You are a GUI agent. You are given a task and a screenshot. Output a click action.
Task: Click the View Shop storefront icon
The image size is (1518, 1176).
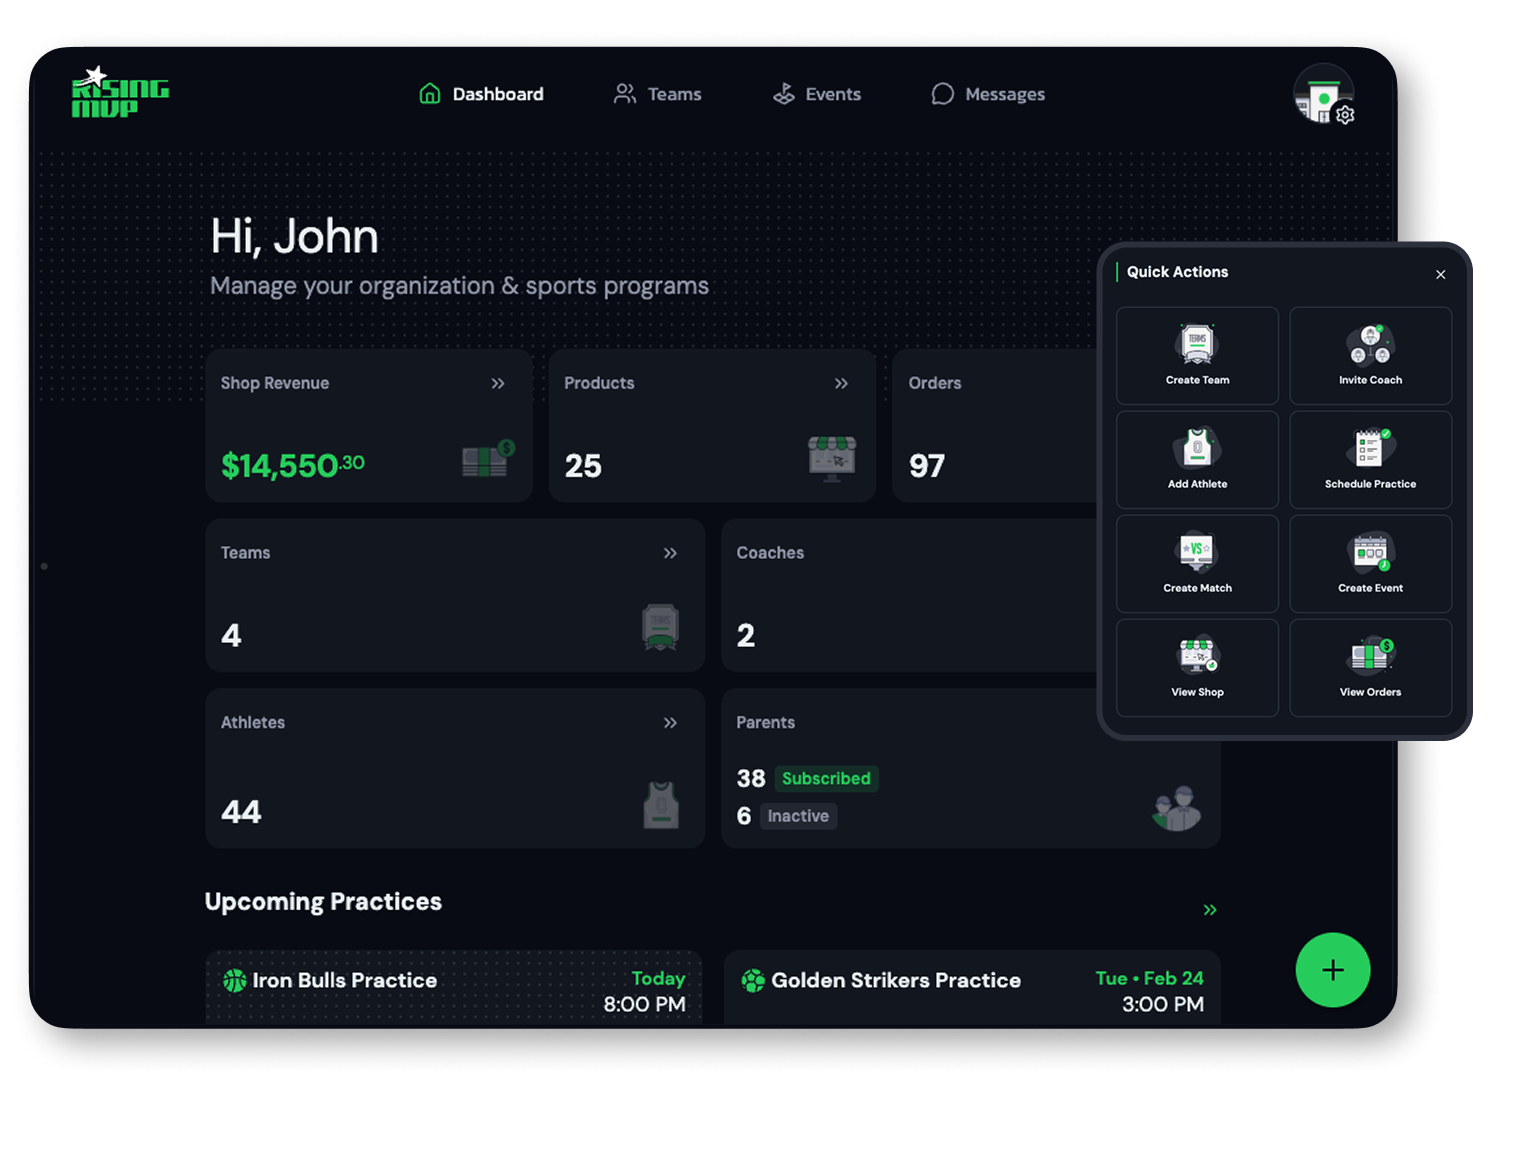pyautogui.click(x=1197, y=655)
